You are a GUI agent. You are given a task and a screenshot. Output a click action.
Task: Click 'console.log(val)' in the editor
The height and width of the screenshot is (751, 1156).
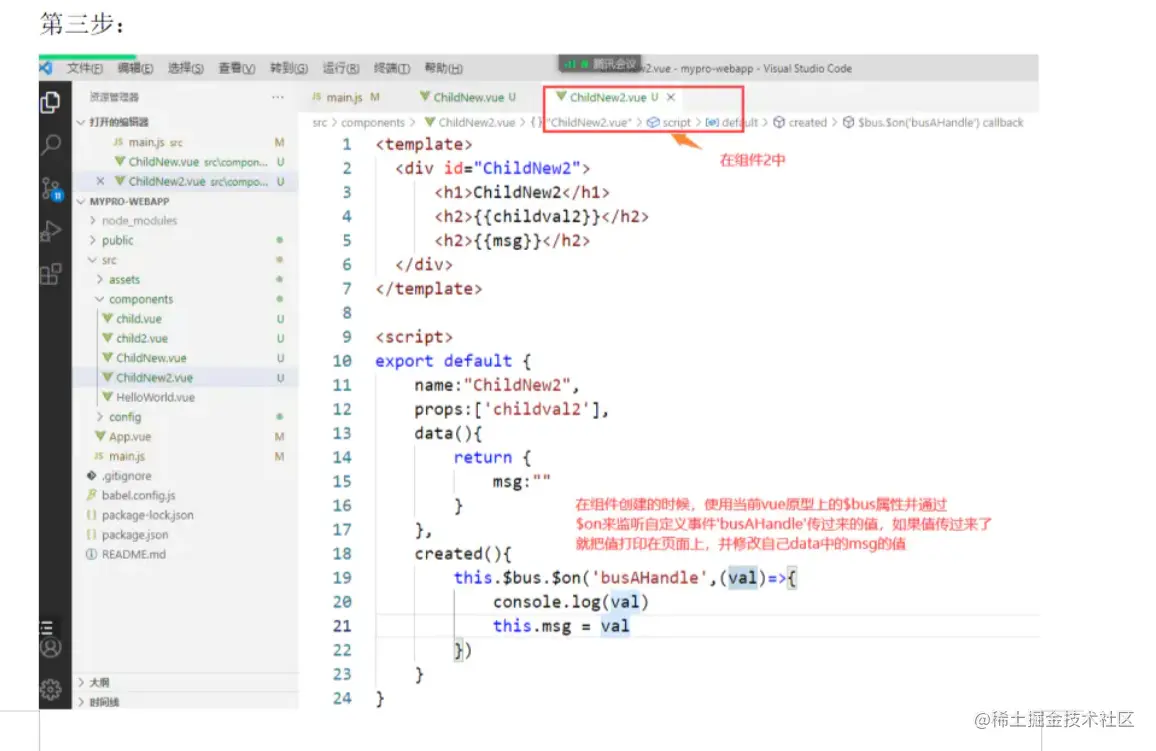pyautogui.click(x=571, y=602)
